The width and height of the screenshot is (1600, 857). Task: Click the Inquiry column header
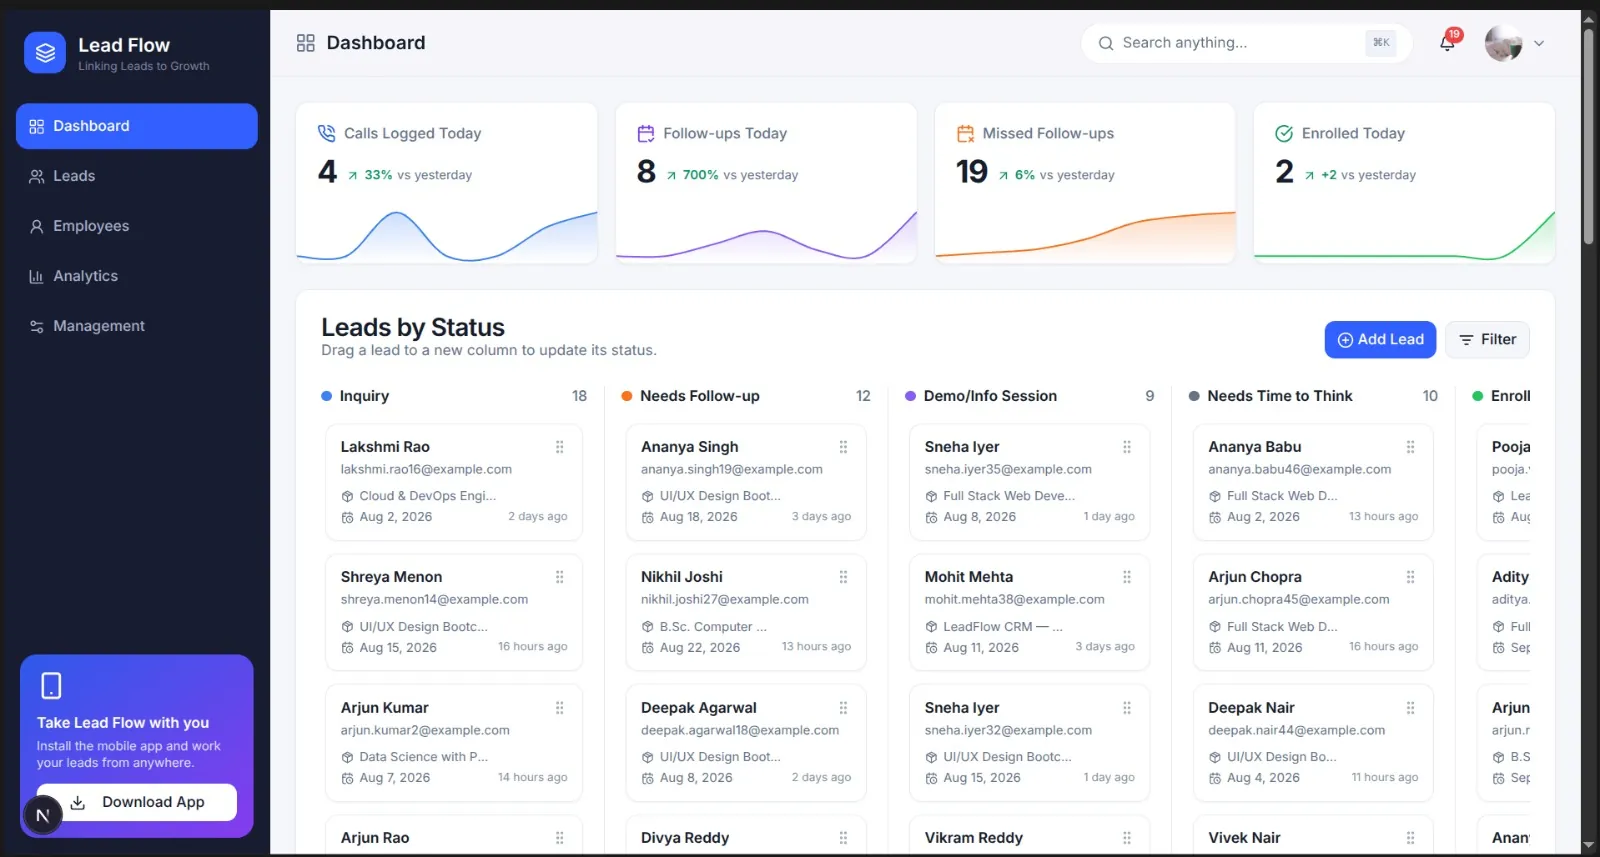point(454,396)
